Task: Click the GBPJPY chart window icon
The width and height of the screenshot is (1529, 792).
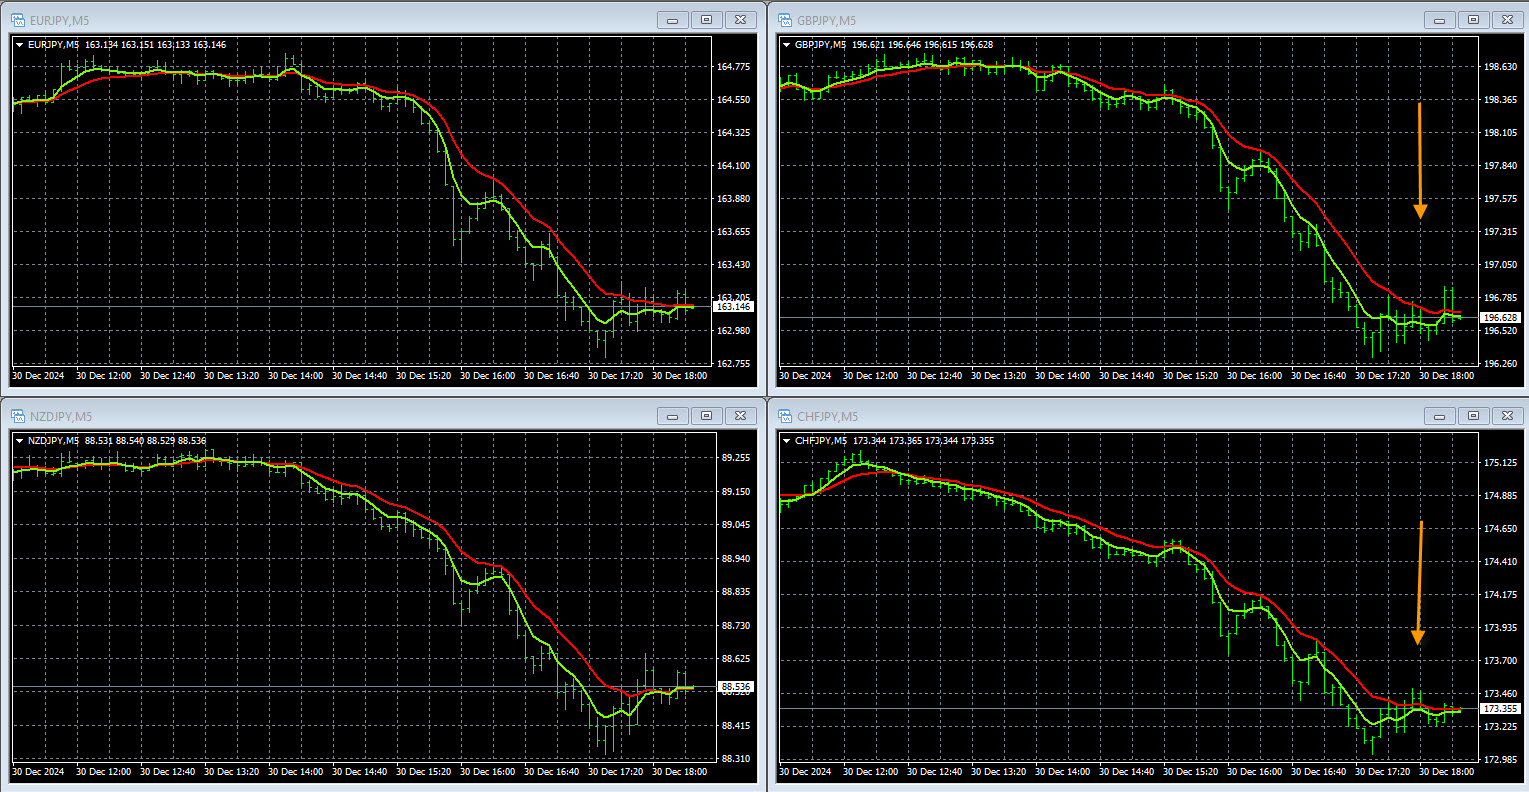Action: coord(784,19)
